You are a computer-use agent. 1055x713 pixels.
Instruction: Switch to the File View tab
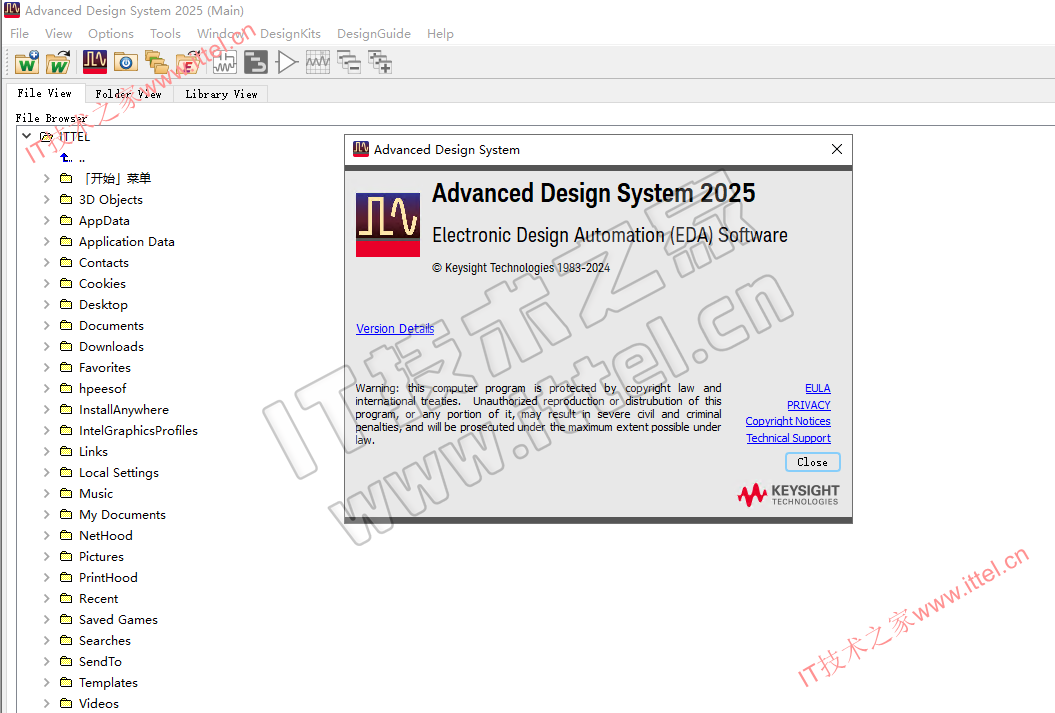[x=45, y=93]
